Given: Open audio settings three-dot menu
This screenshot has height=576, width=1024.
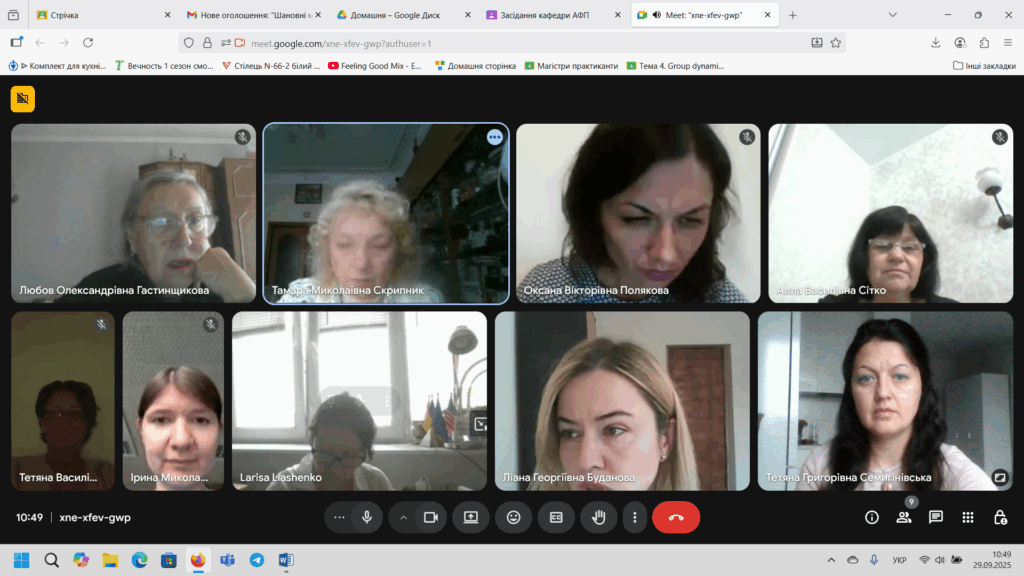Looking at the screenshot, I should (340, 517).
